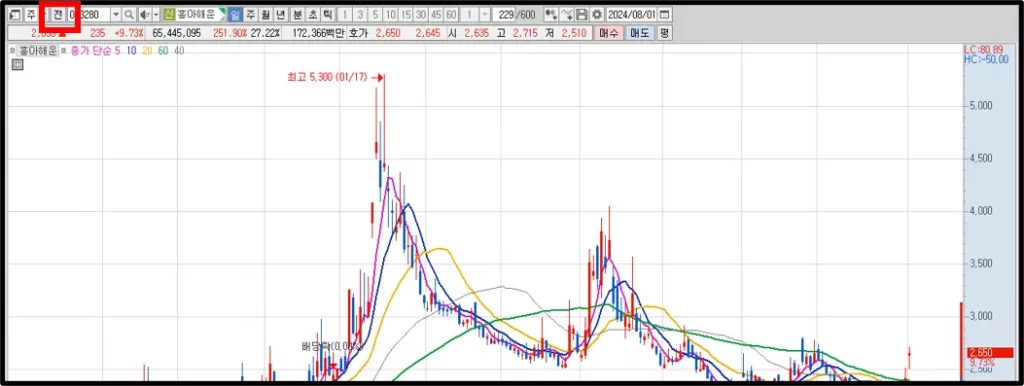Choose the 10 interval button

390,14
